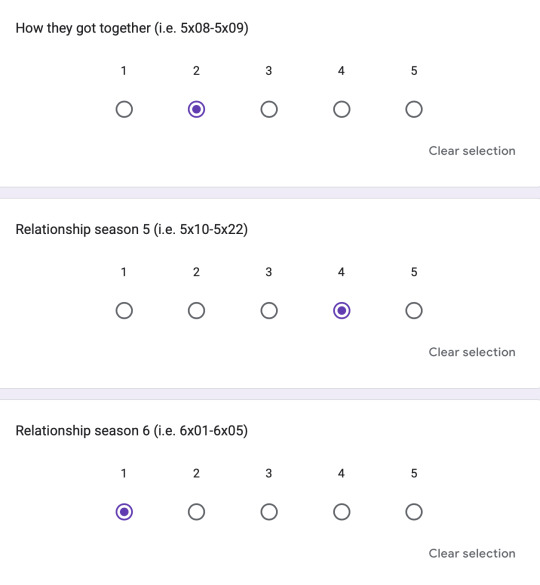Pick rating 3 for Relationship season 6

[269, 512]
